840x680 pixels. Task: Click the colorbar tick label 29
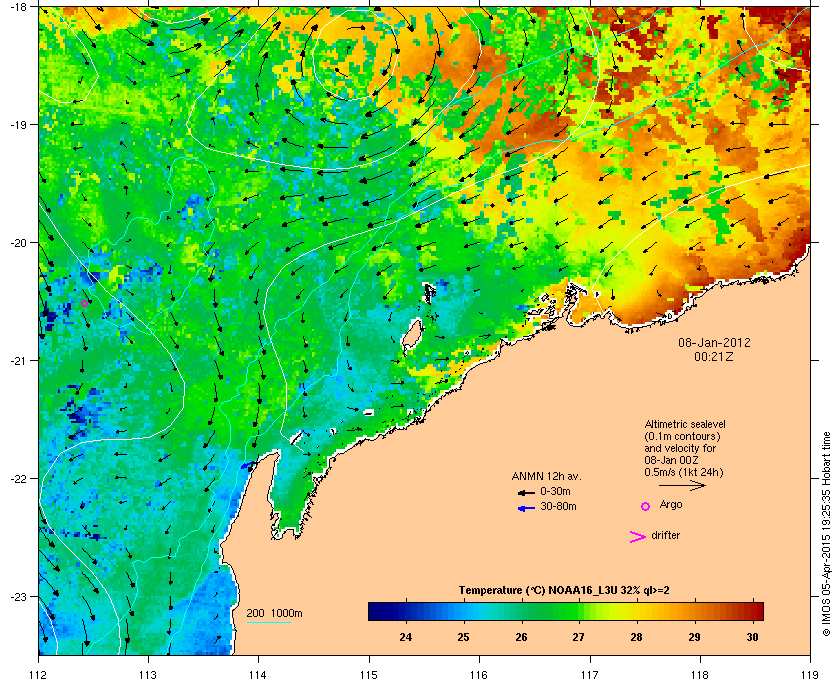pos(694,637)
